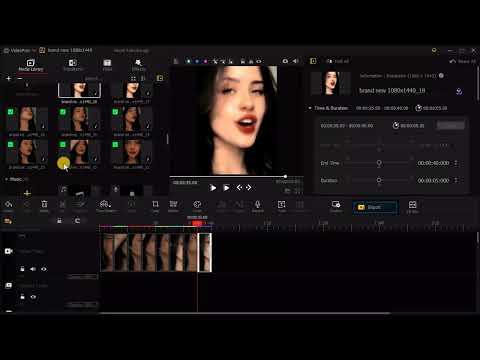Mute preview using the speaker icon
The image size is (480, 360).
pos(296,61)
